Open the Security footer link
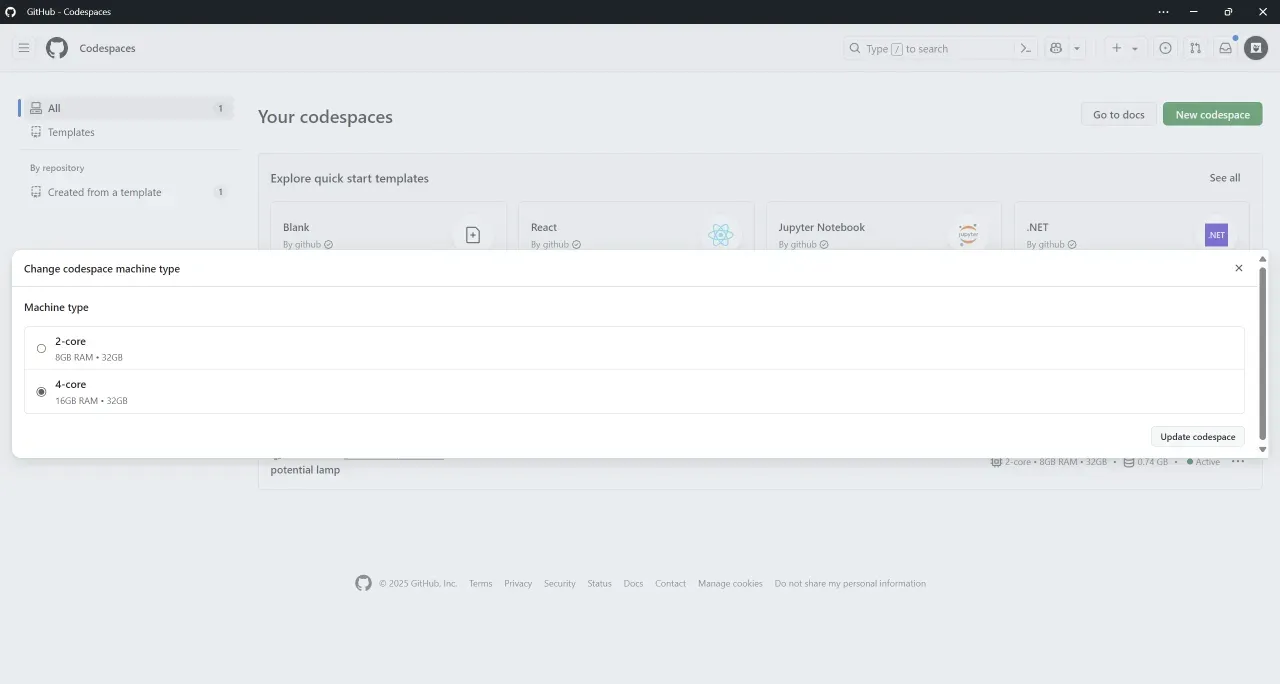This screenshot has height=684, width=1280. point(560,584)
